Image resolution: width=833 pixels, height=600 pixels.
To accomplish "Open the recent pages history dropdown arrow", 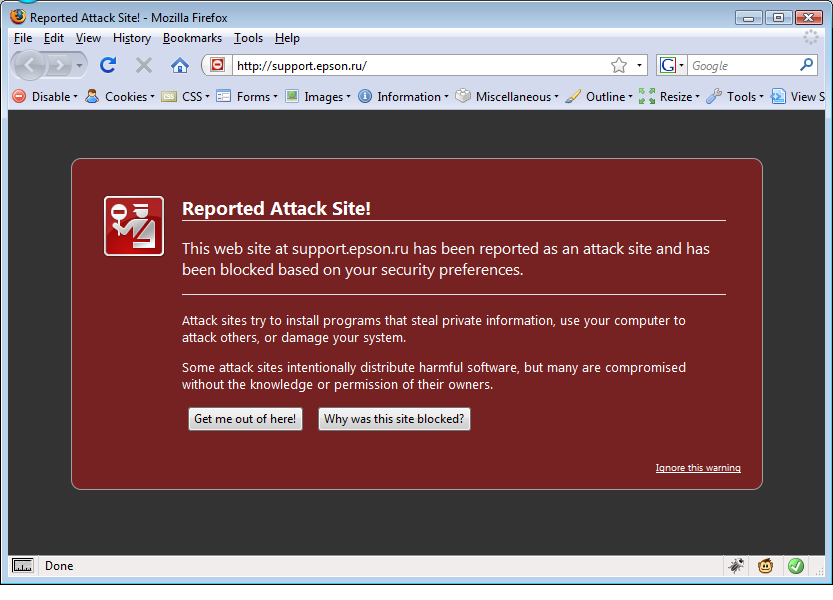I will 79,66.
